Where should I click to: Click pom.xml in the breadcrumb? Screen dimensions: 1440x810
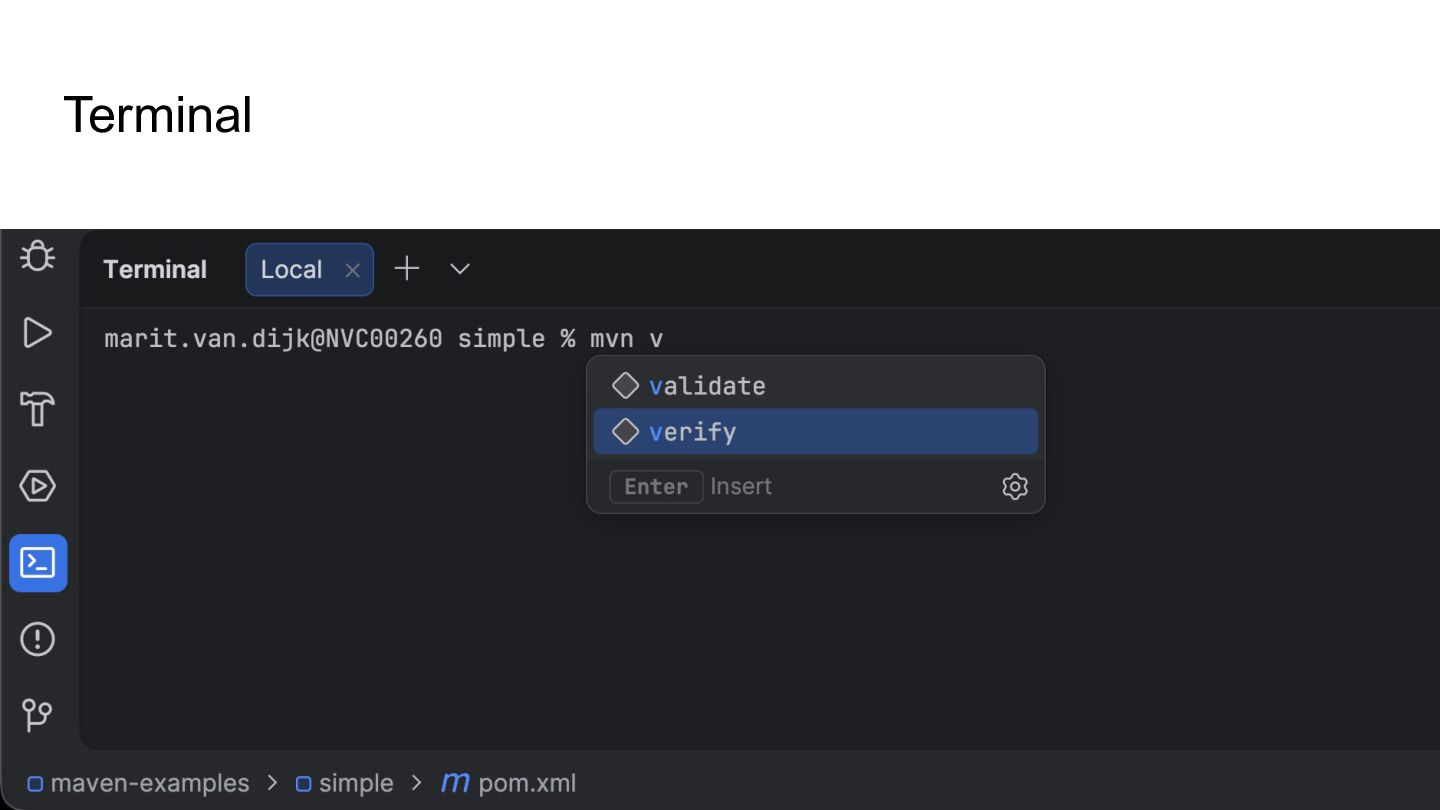pyautogui.click(x=526, y=783)
